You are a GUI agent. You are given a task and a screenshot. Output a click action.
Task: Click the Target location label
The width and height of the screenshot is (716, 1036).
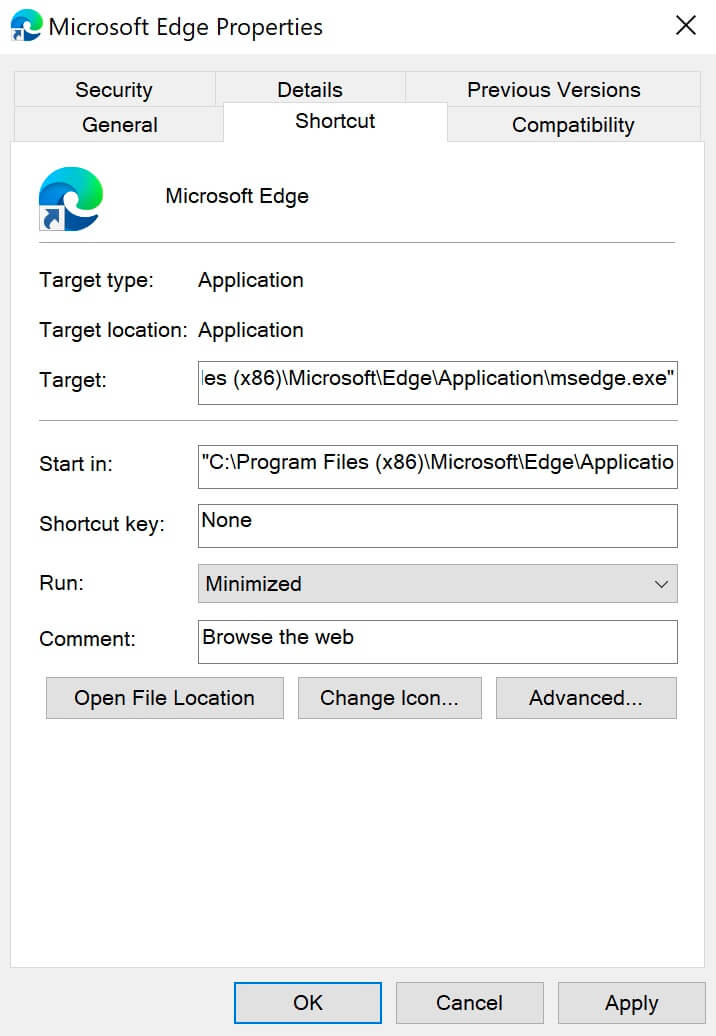[114, 330]
